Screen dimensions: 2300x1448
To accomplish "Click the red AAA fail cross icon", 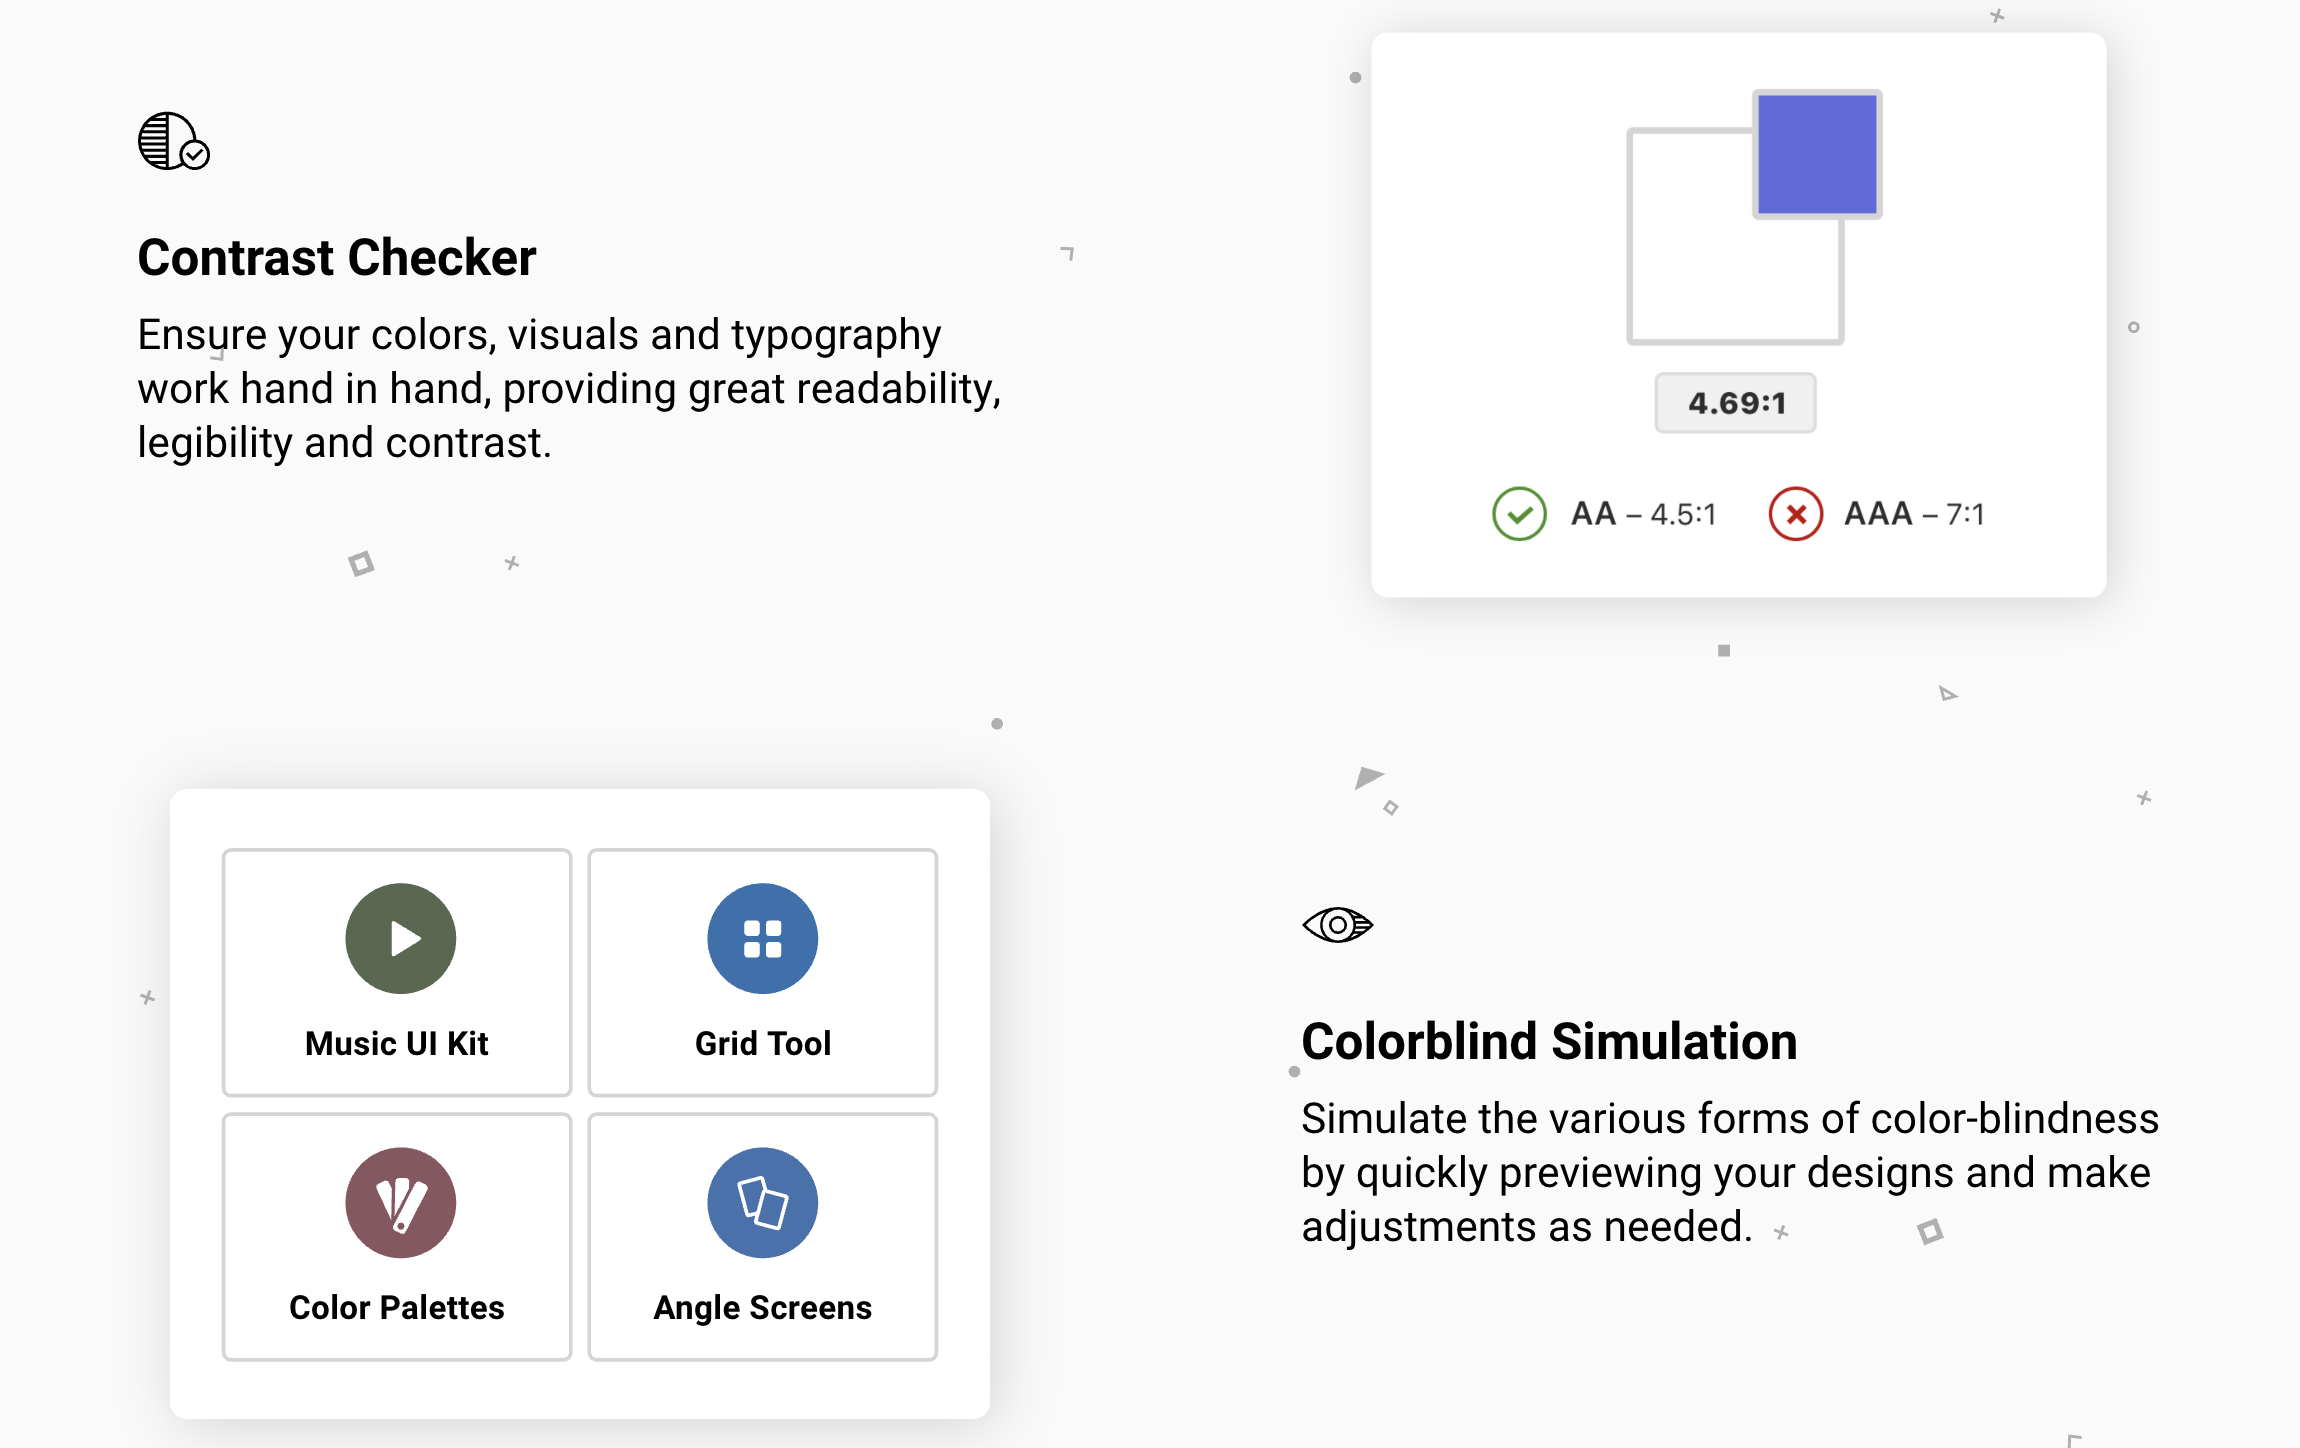I will [x=1795, y=514].
